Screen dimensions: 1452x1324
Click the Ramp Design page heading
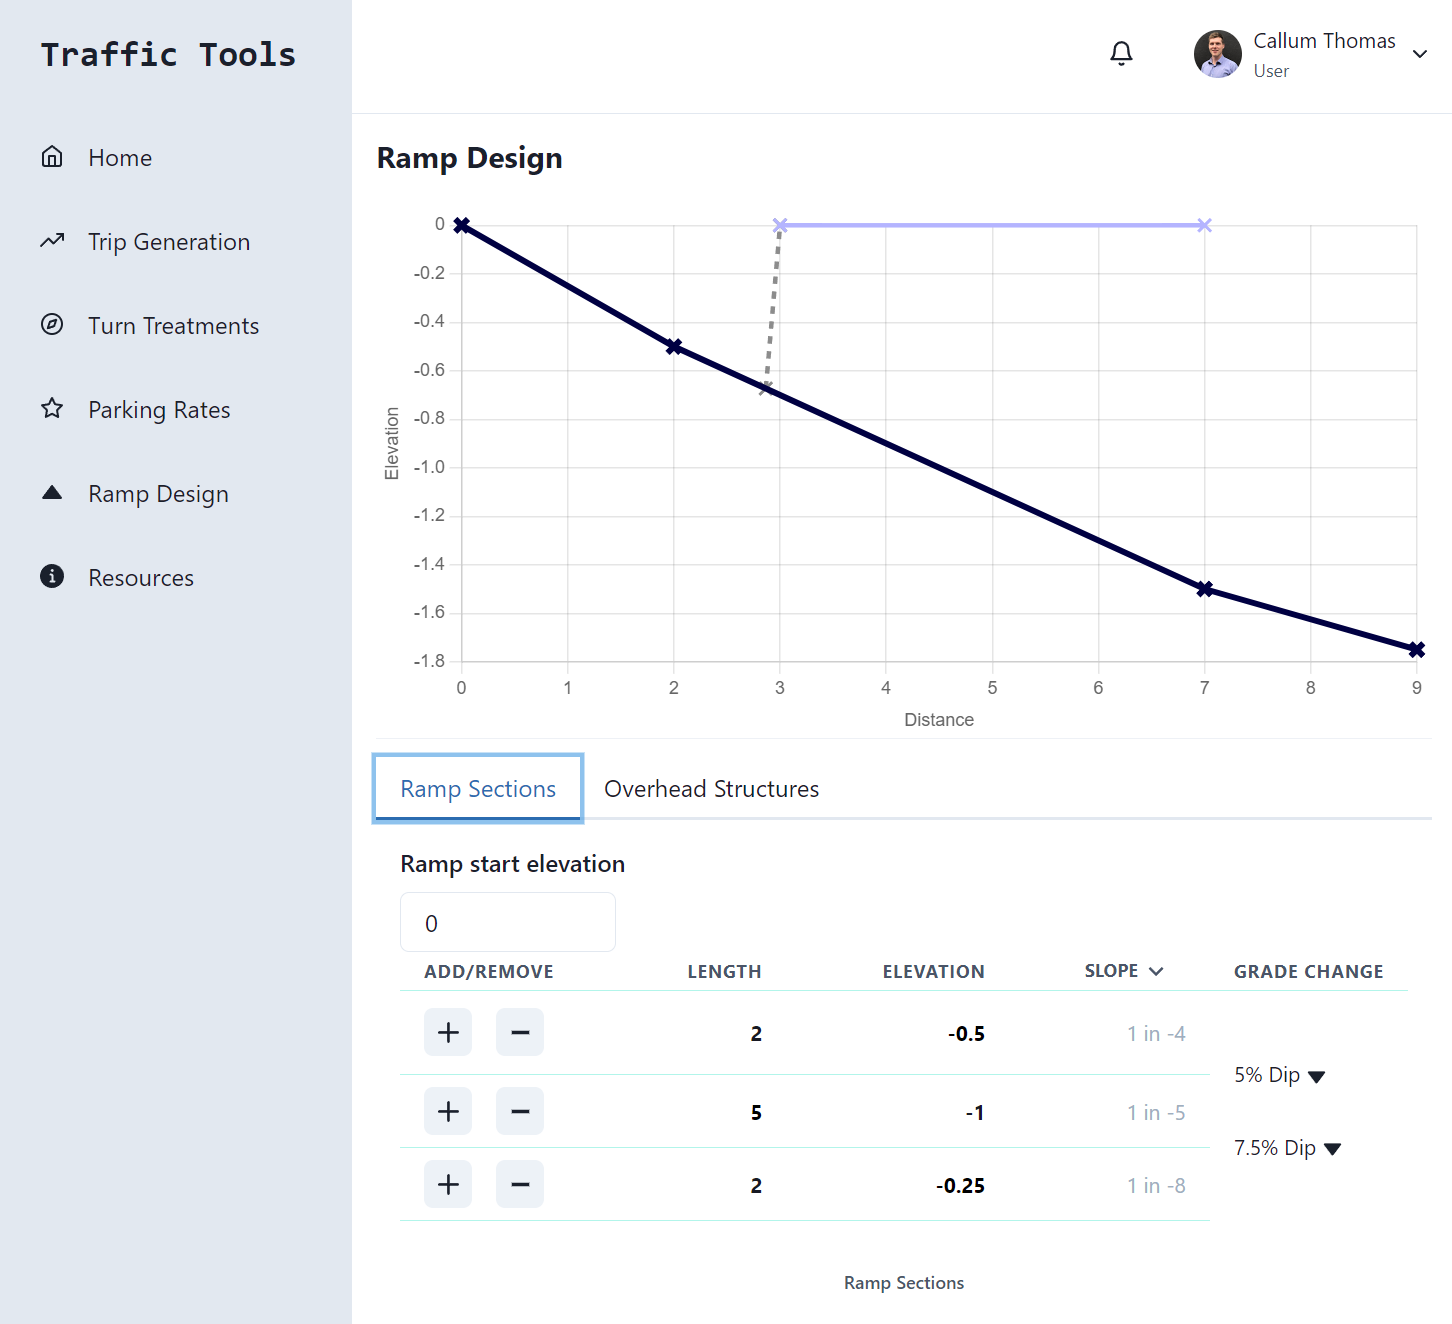point(469,158)
